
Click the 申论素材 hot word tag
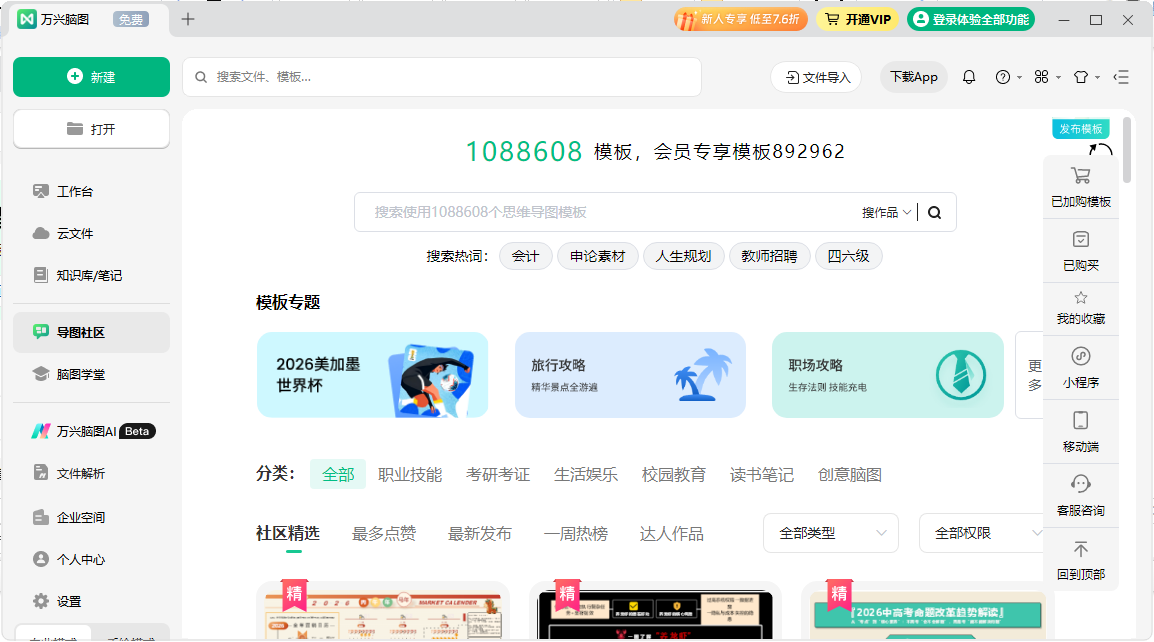pos(598,256)
